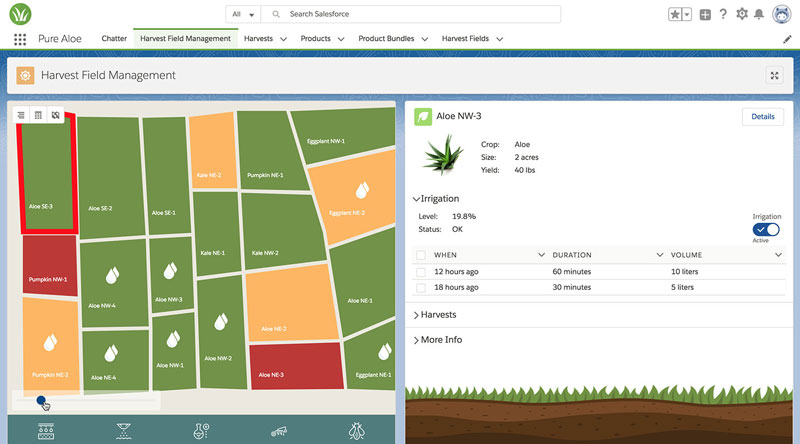Select the Harvest Field Management tab

tap(185, 39)
